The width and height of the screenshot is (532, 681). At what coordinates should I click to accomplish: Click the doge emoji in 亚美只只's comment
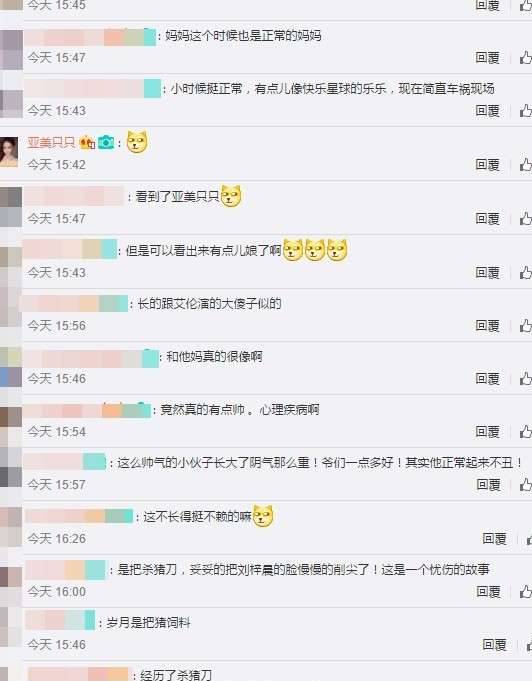coord(137,142)
